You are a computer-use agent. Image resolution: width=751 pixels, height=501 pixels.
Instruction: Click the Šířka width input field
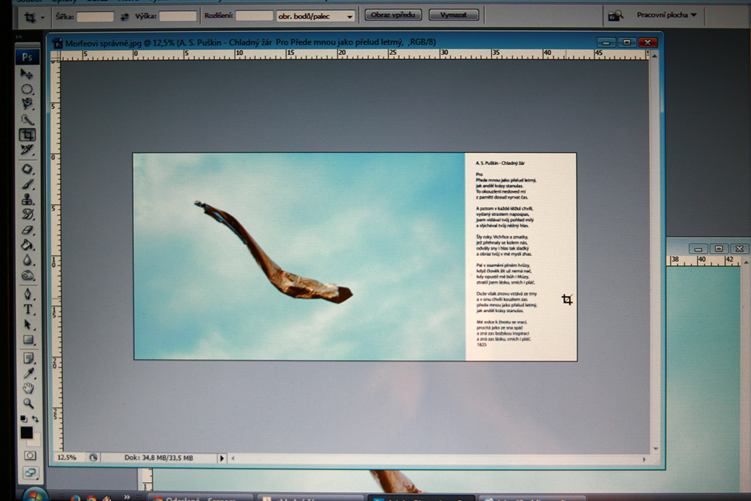coord(95,17)
